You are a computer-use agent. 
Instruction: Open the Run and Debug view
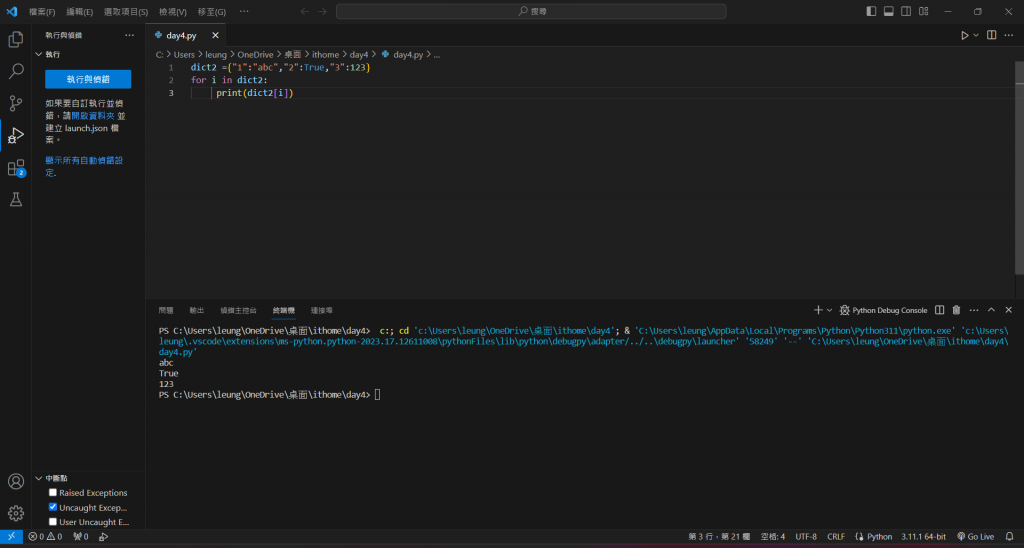click(x=16, y=135)
